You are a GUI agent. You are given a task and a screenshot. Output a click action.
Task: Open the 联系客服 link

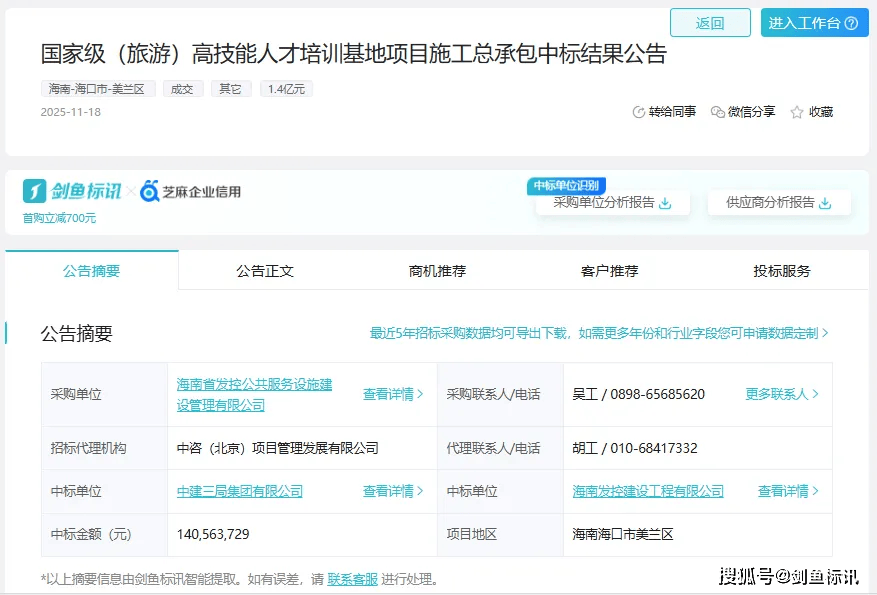click(x=352, y=579)
